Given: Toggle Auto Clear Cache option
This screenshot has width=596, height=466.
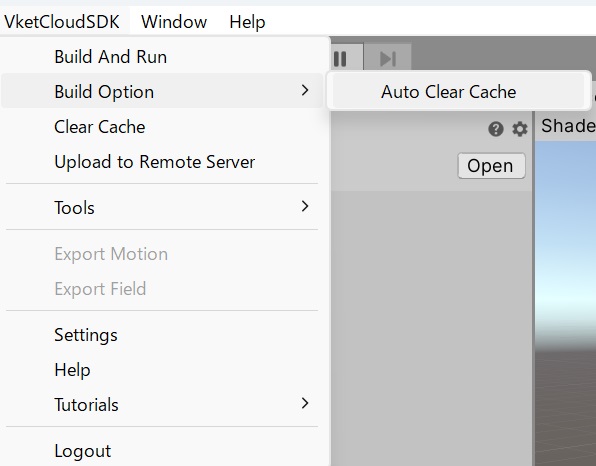Looking at the screenshot, I should 458,92.
